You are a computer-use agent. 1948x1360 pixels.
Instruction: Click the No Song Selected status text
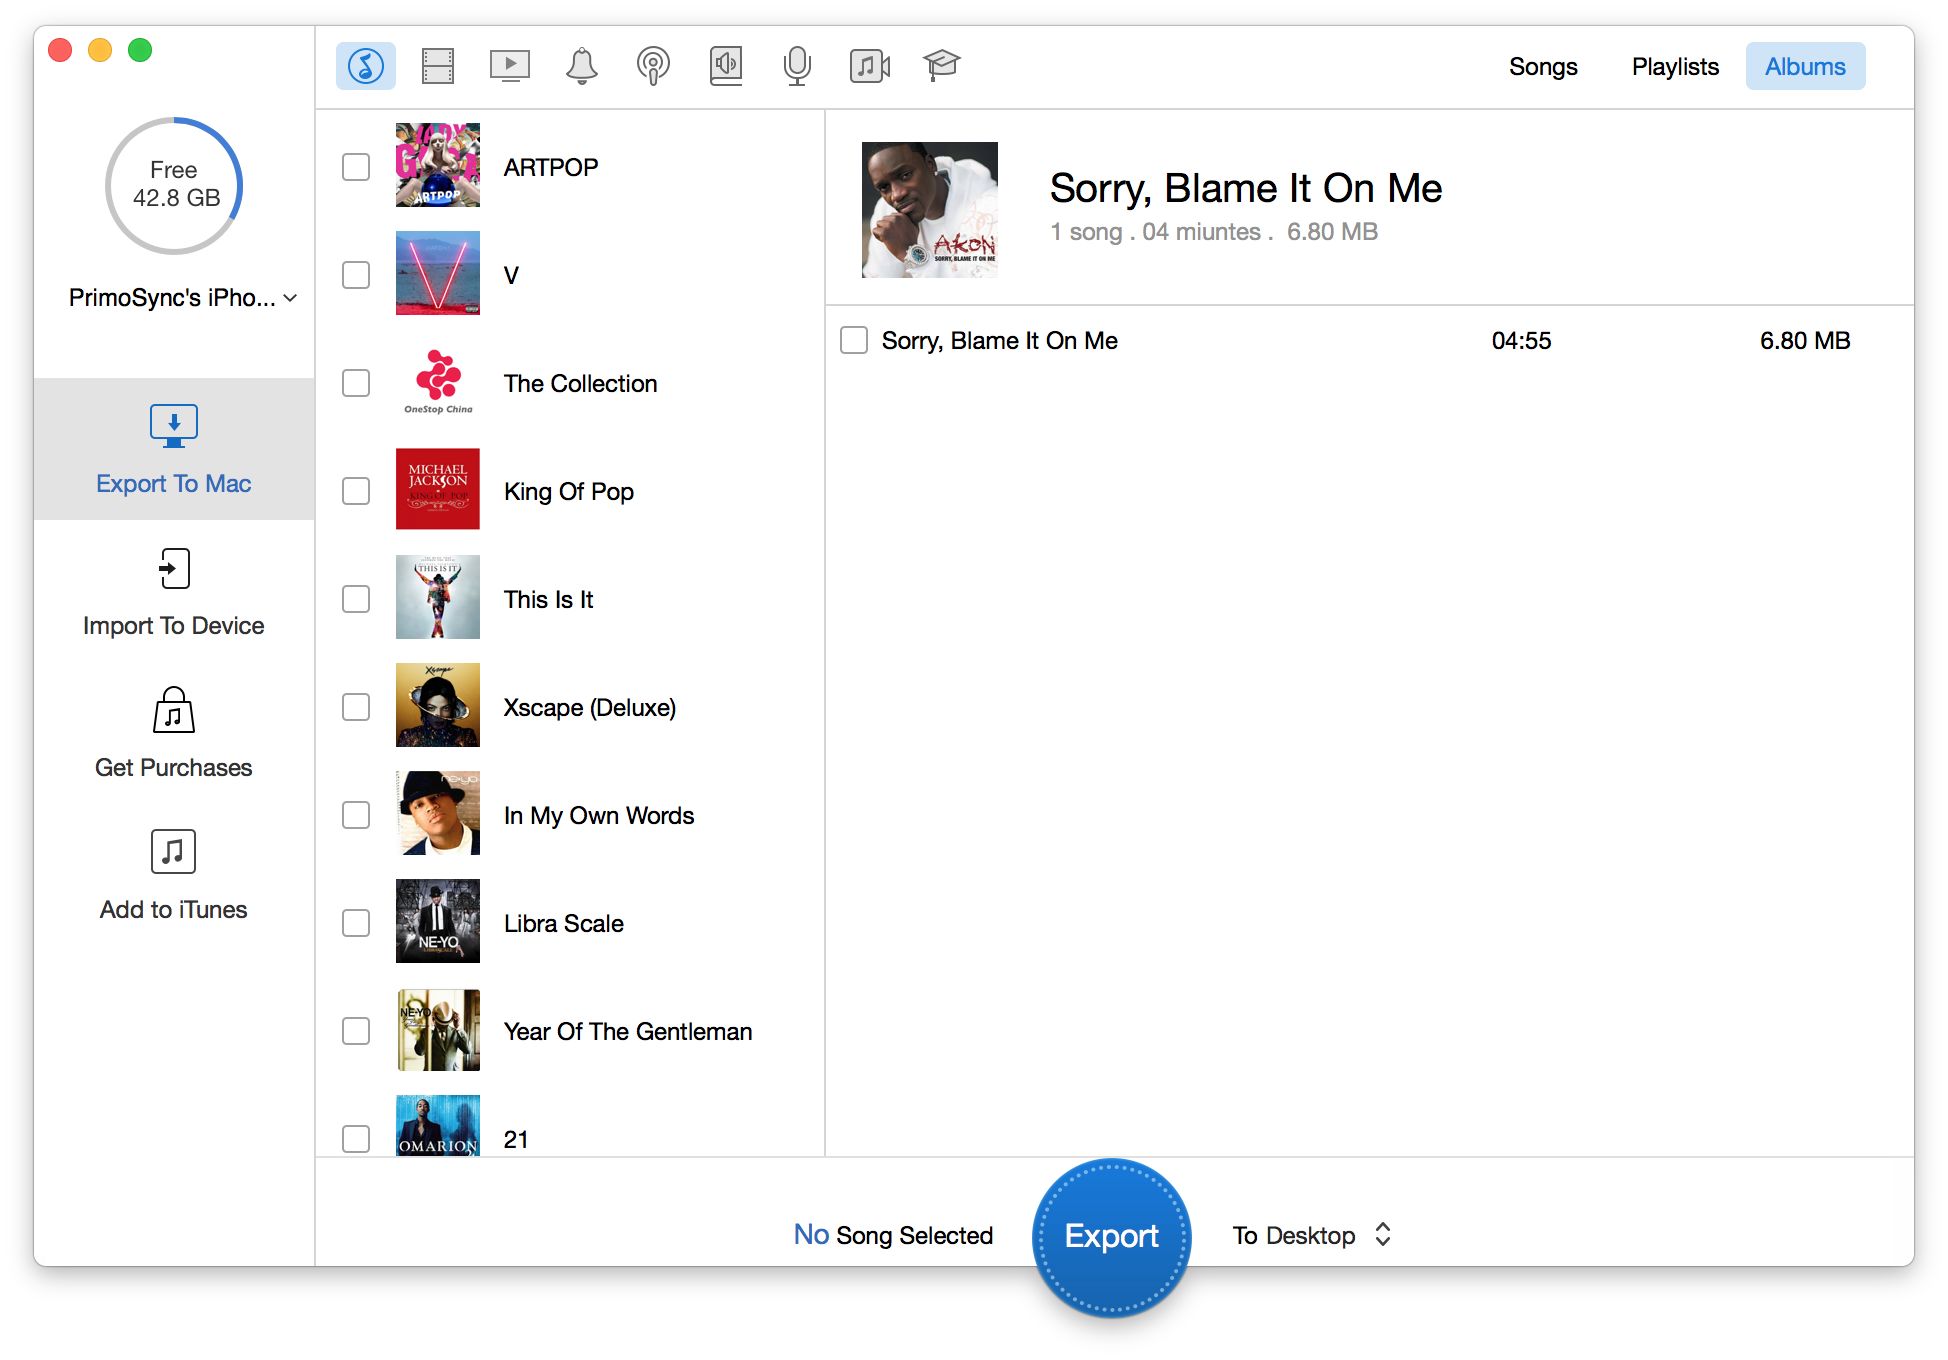893,1235
